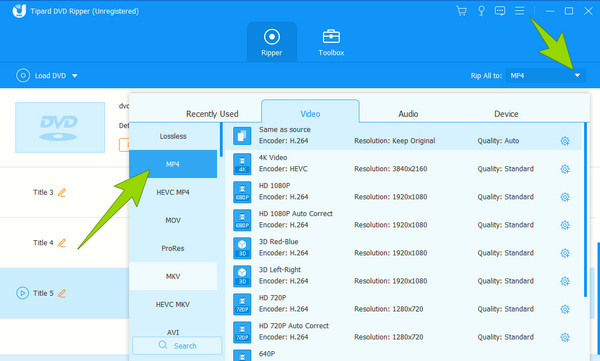Choose HEVC MP4 format category

173,192
